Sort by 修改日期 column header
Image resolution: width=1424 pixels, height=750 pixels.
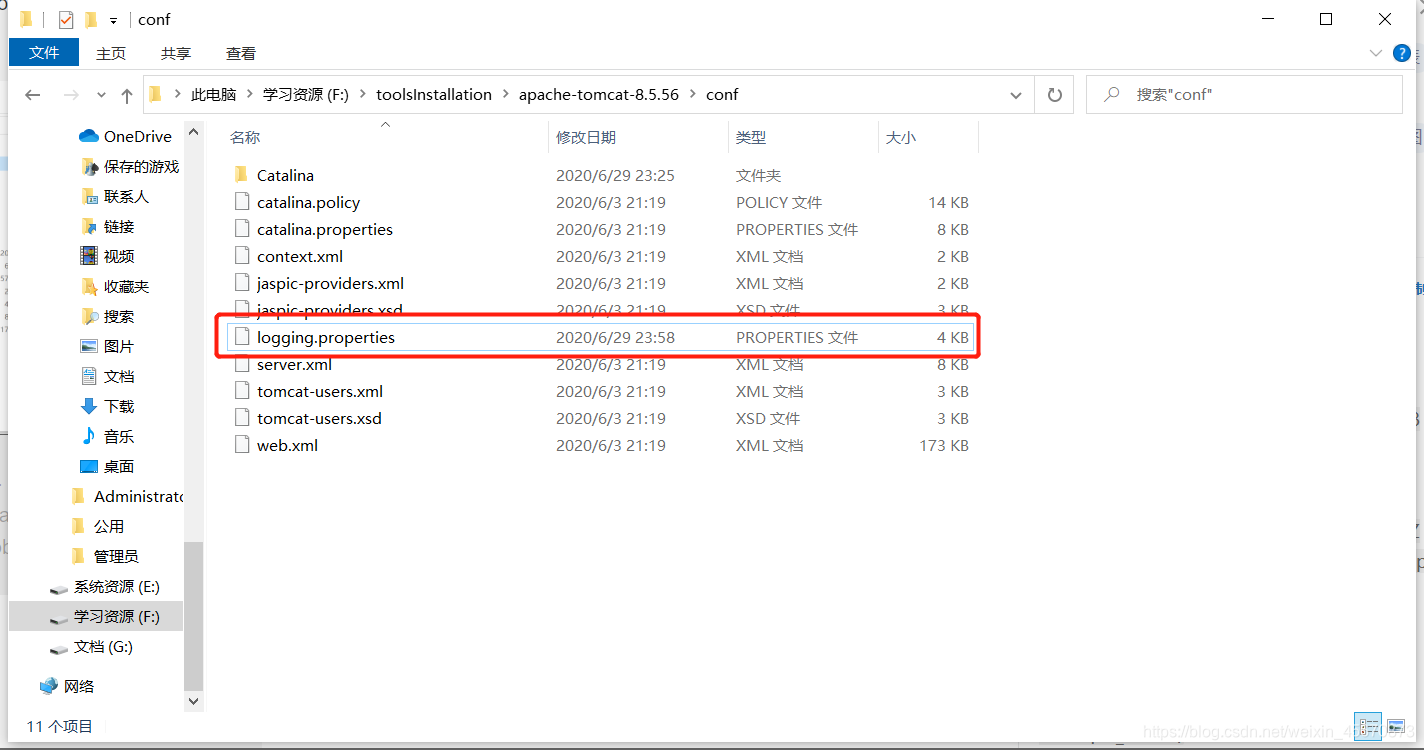coord(586,137)
